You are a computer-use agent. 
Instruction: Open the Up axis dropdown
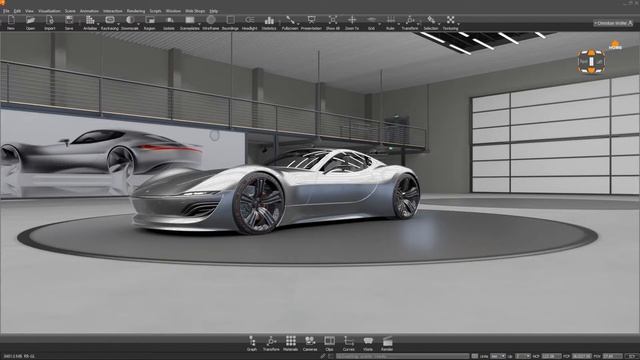coord(522,356)
